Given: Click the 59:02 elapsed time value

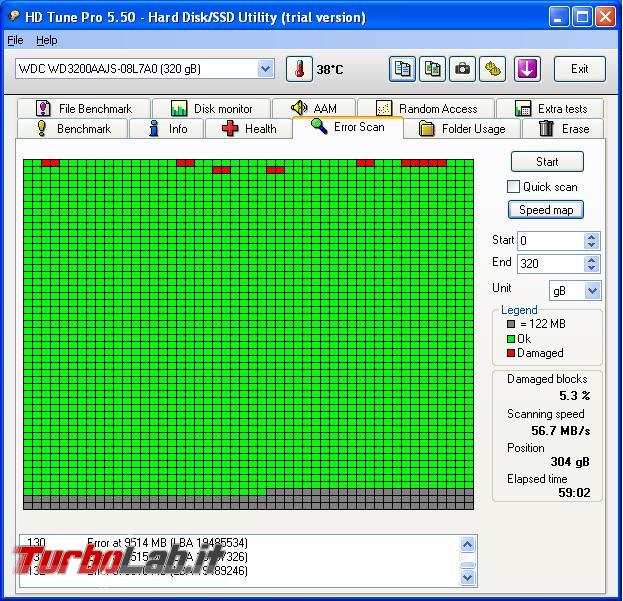Looking at the screenshot, I should [x=574, y=493].
